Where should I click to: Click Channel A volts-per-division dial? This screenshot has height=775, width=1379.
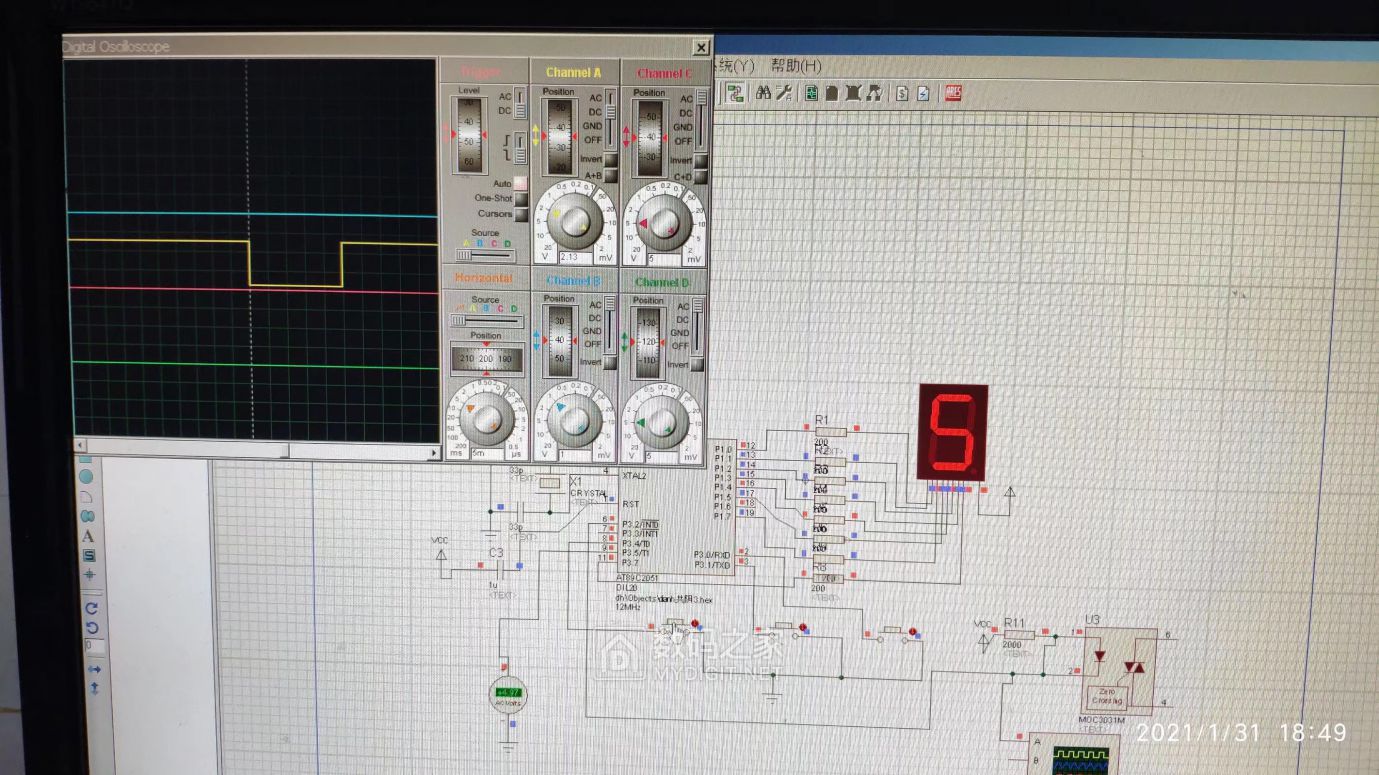click(x=575, y=221)
